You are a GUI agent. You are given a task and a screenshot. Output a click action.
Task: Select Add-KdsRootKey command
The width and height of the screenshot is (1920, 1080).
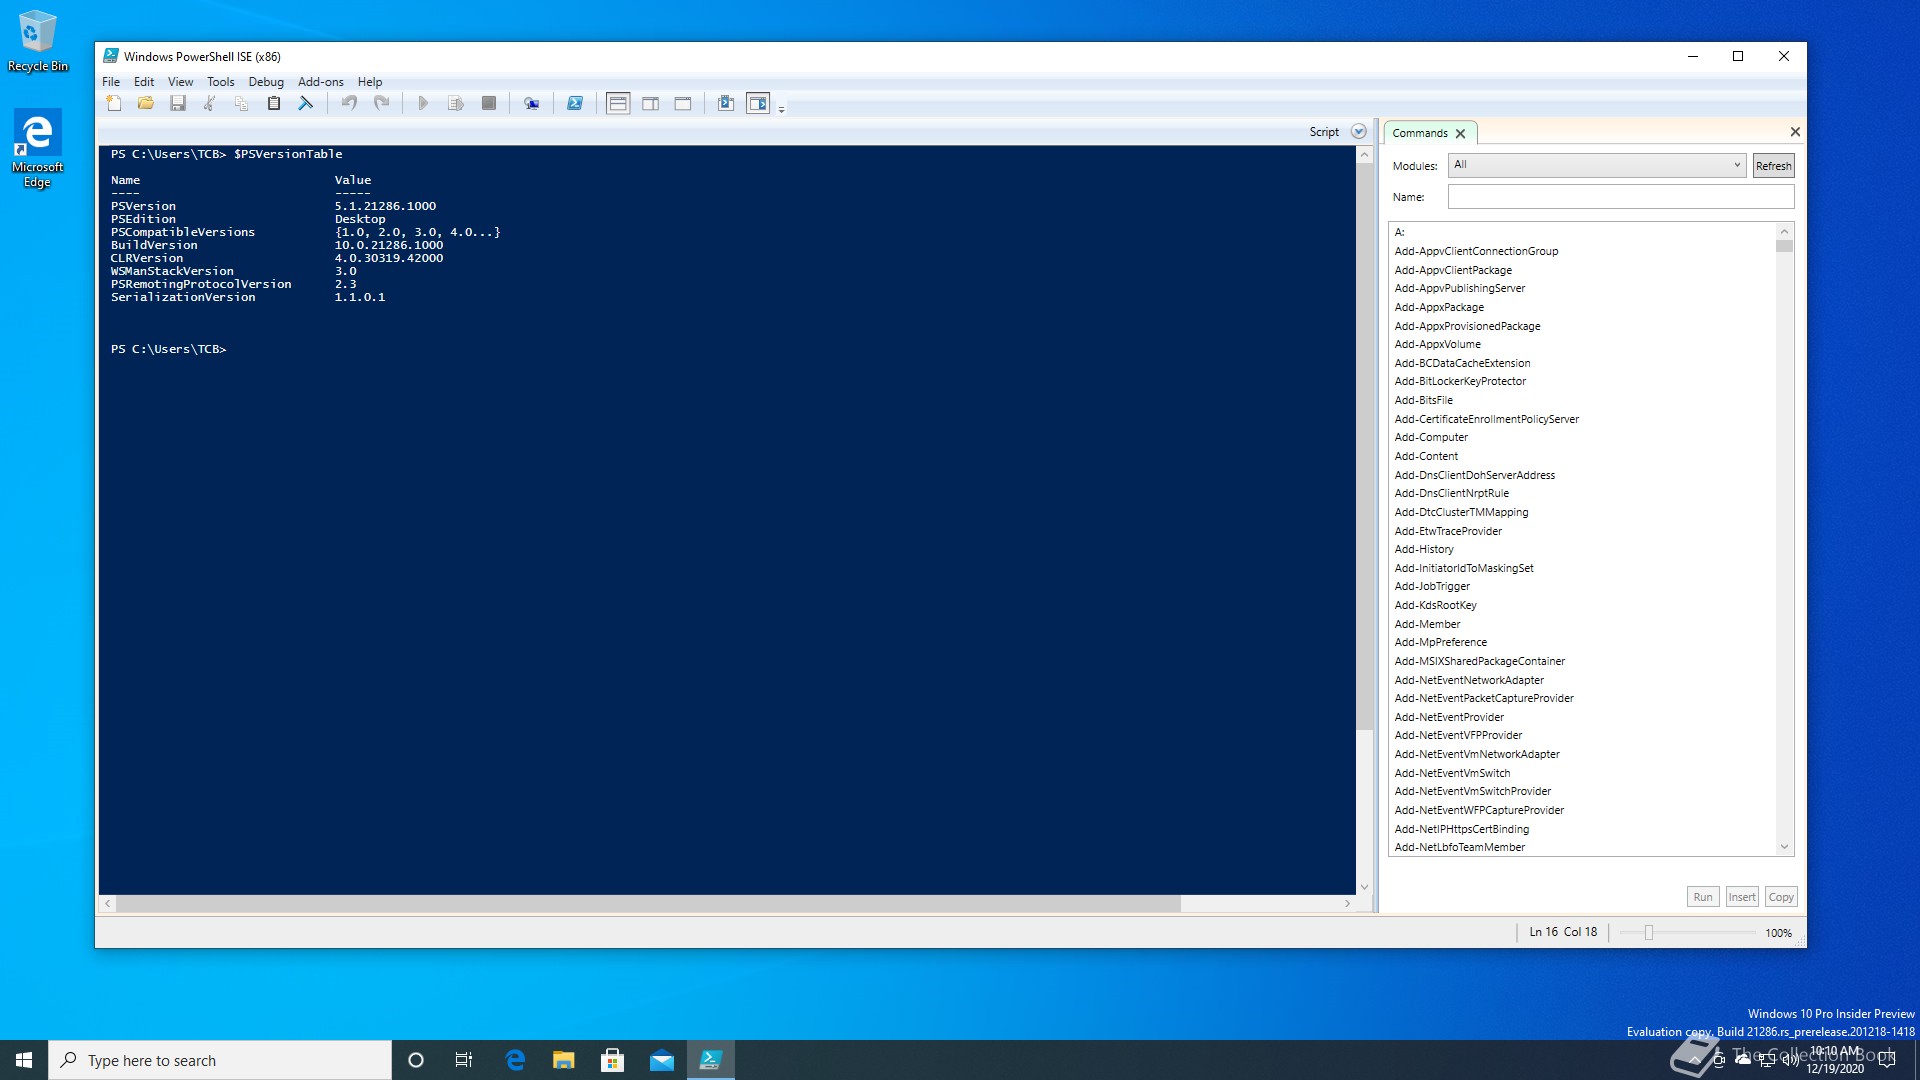click(x=1435, y=605)
